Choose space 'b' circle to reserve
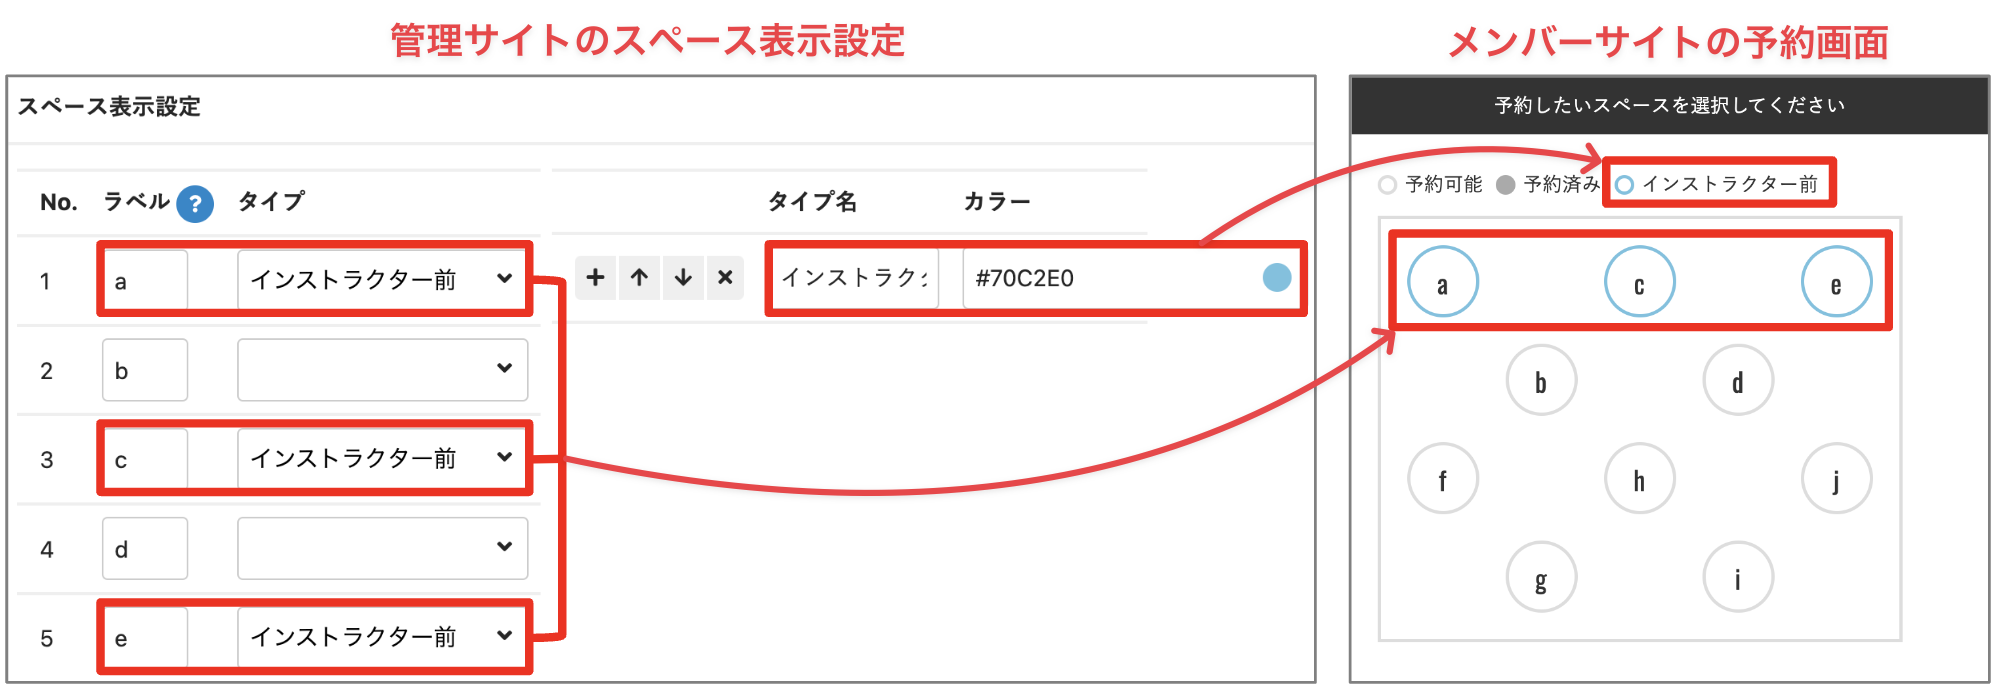The width and height of the screenshot is (1992, 688). coord(1541,381)
